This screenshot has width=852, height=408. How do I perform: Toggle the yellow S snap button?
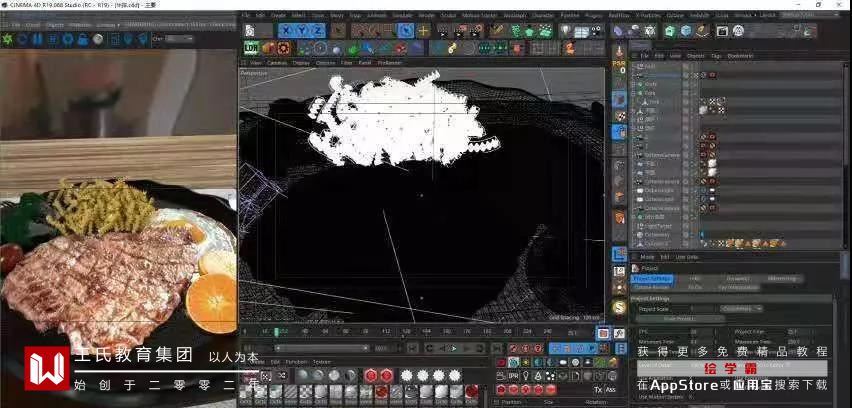(619, 308)
